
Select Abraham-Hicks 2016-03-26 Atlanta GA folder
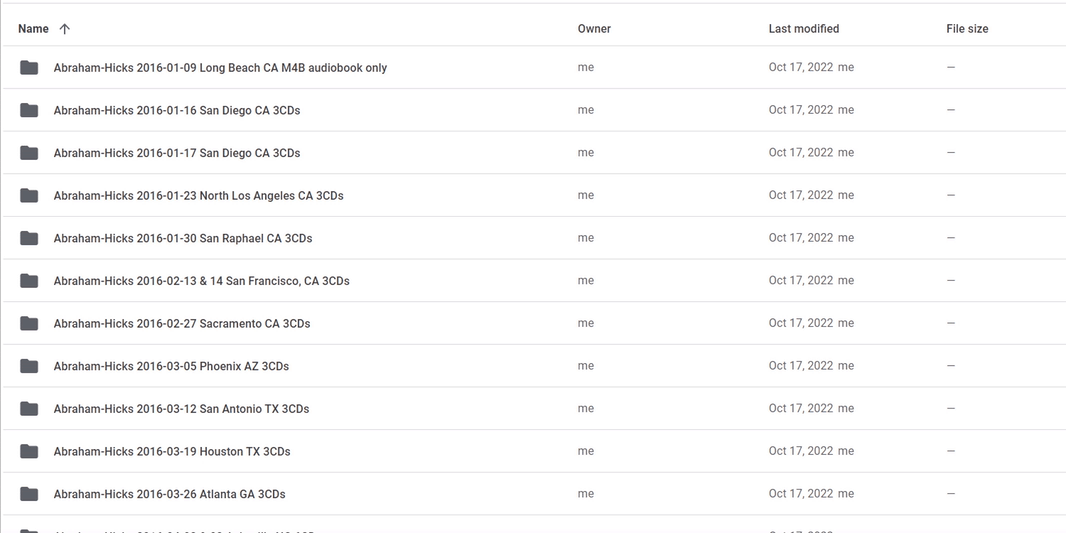pos(169,494)
